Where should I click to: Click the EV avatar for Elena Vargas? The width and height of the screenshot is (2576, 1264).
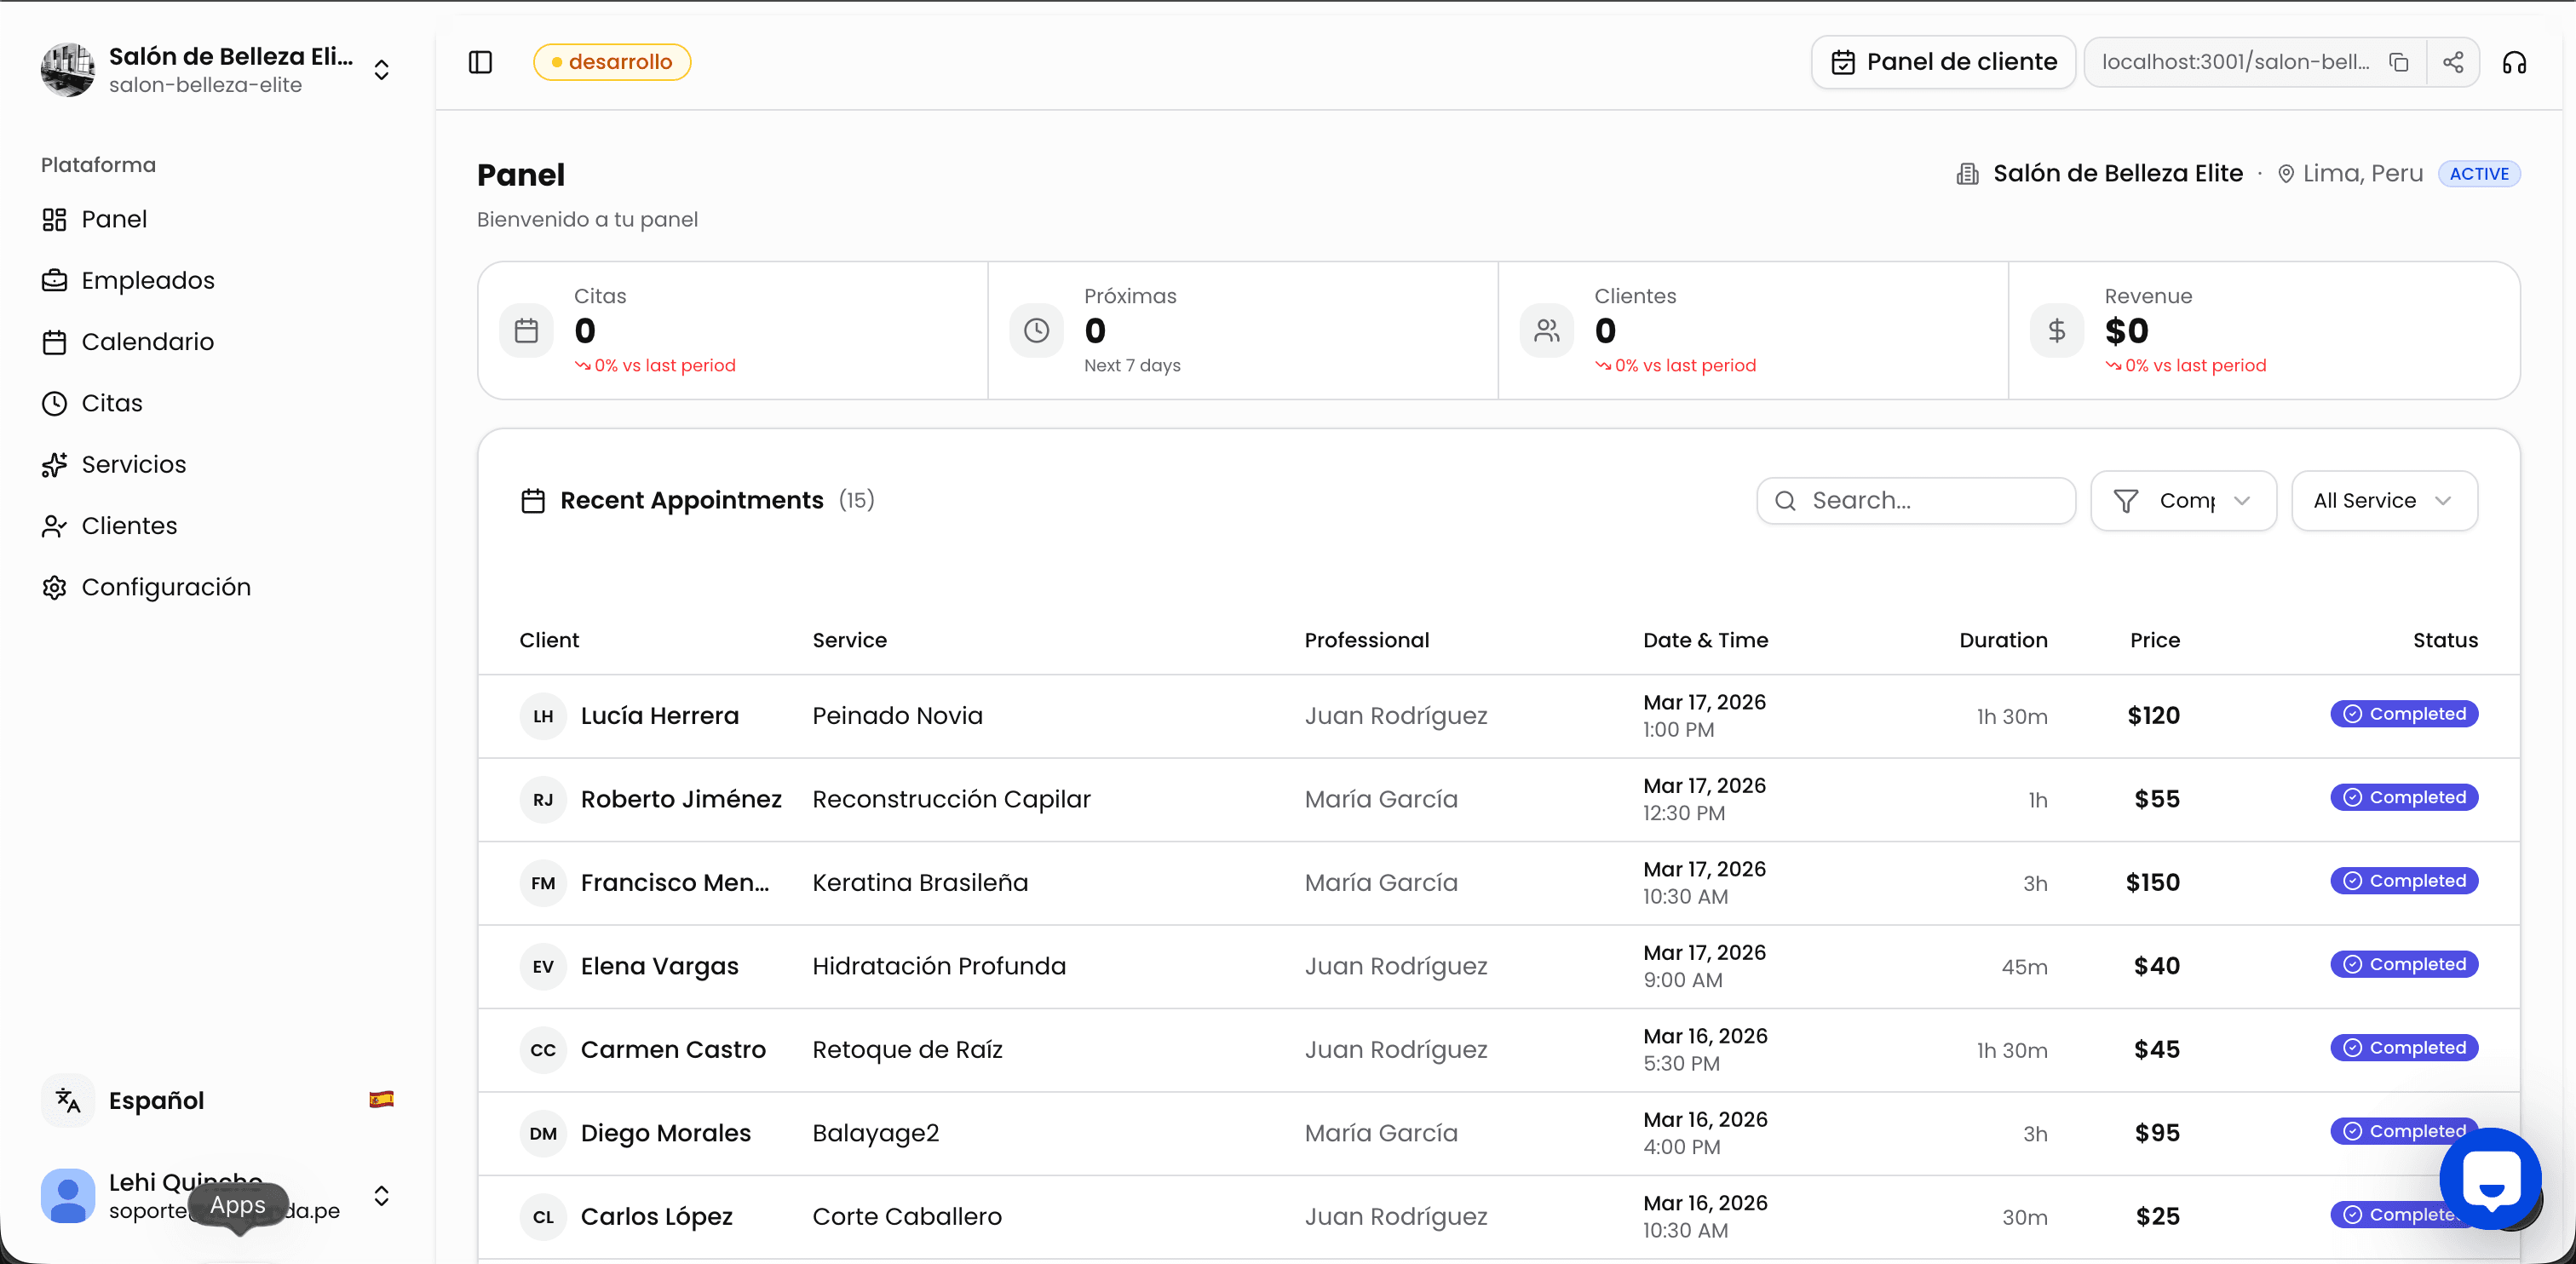543,966
